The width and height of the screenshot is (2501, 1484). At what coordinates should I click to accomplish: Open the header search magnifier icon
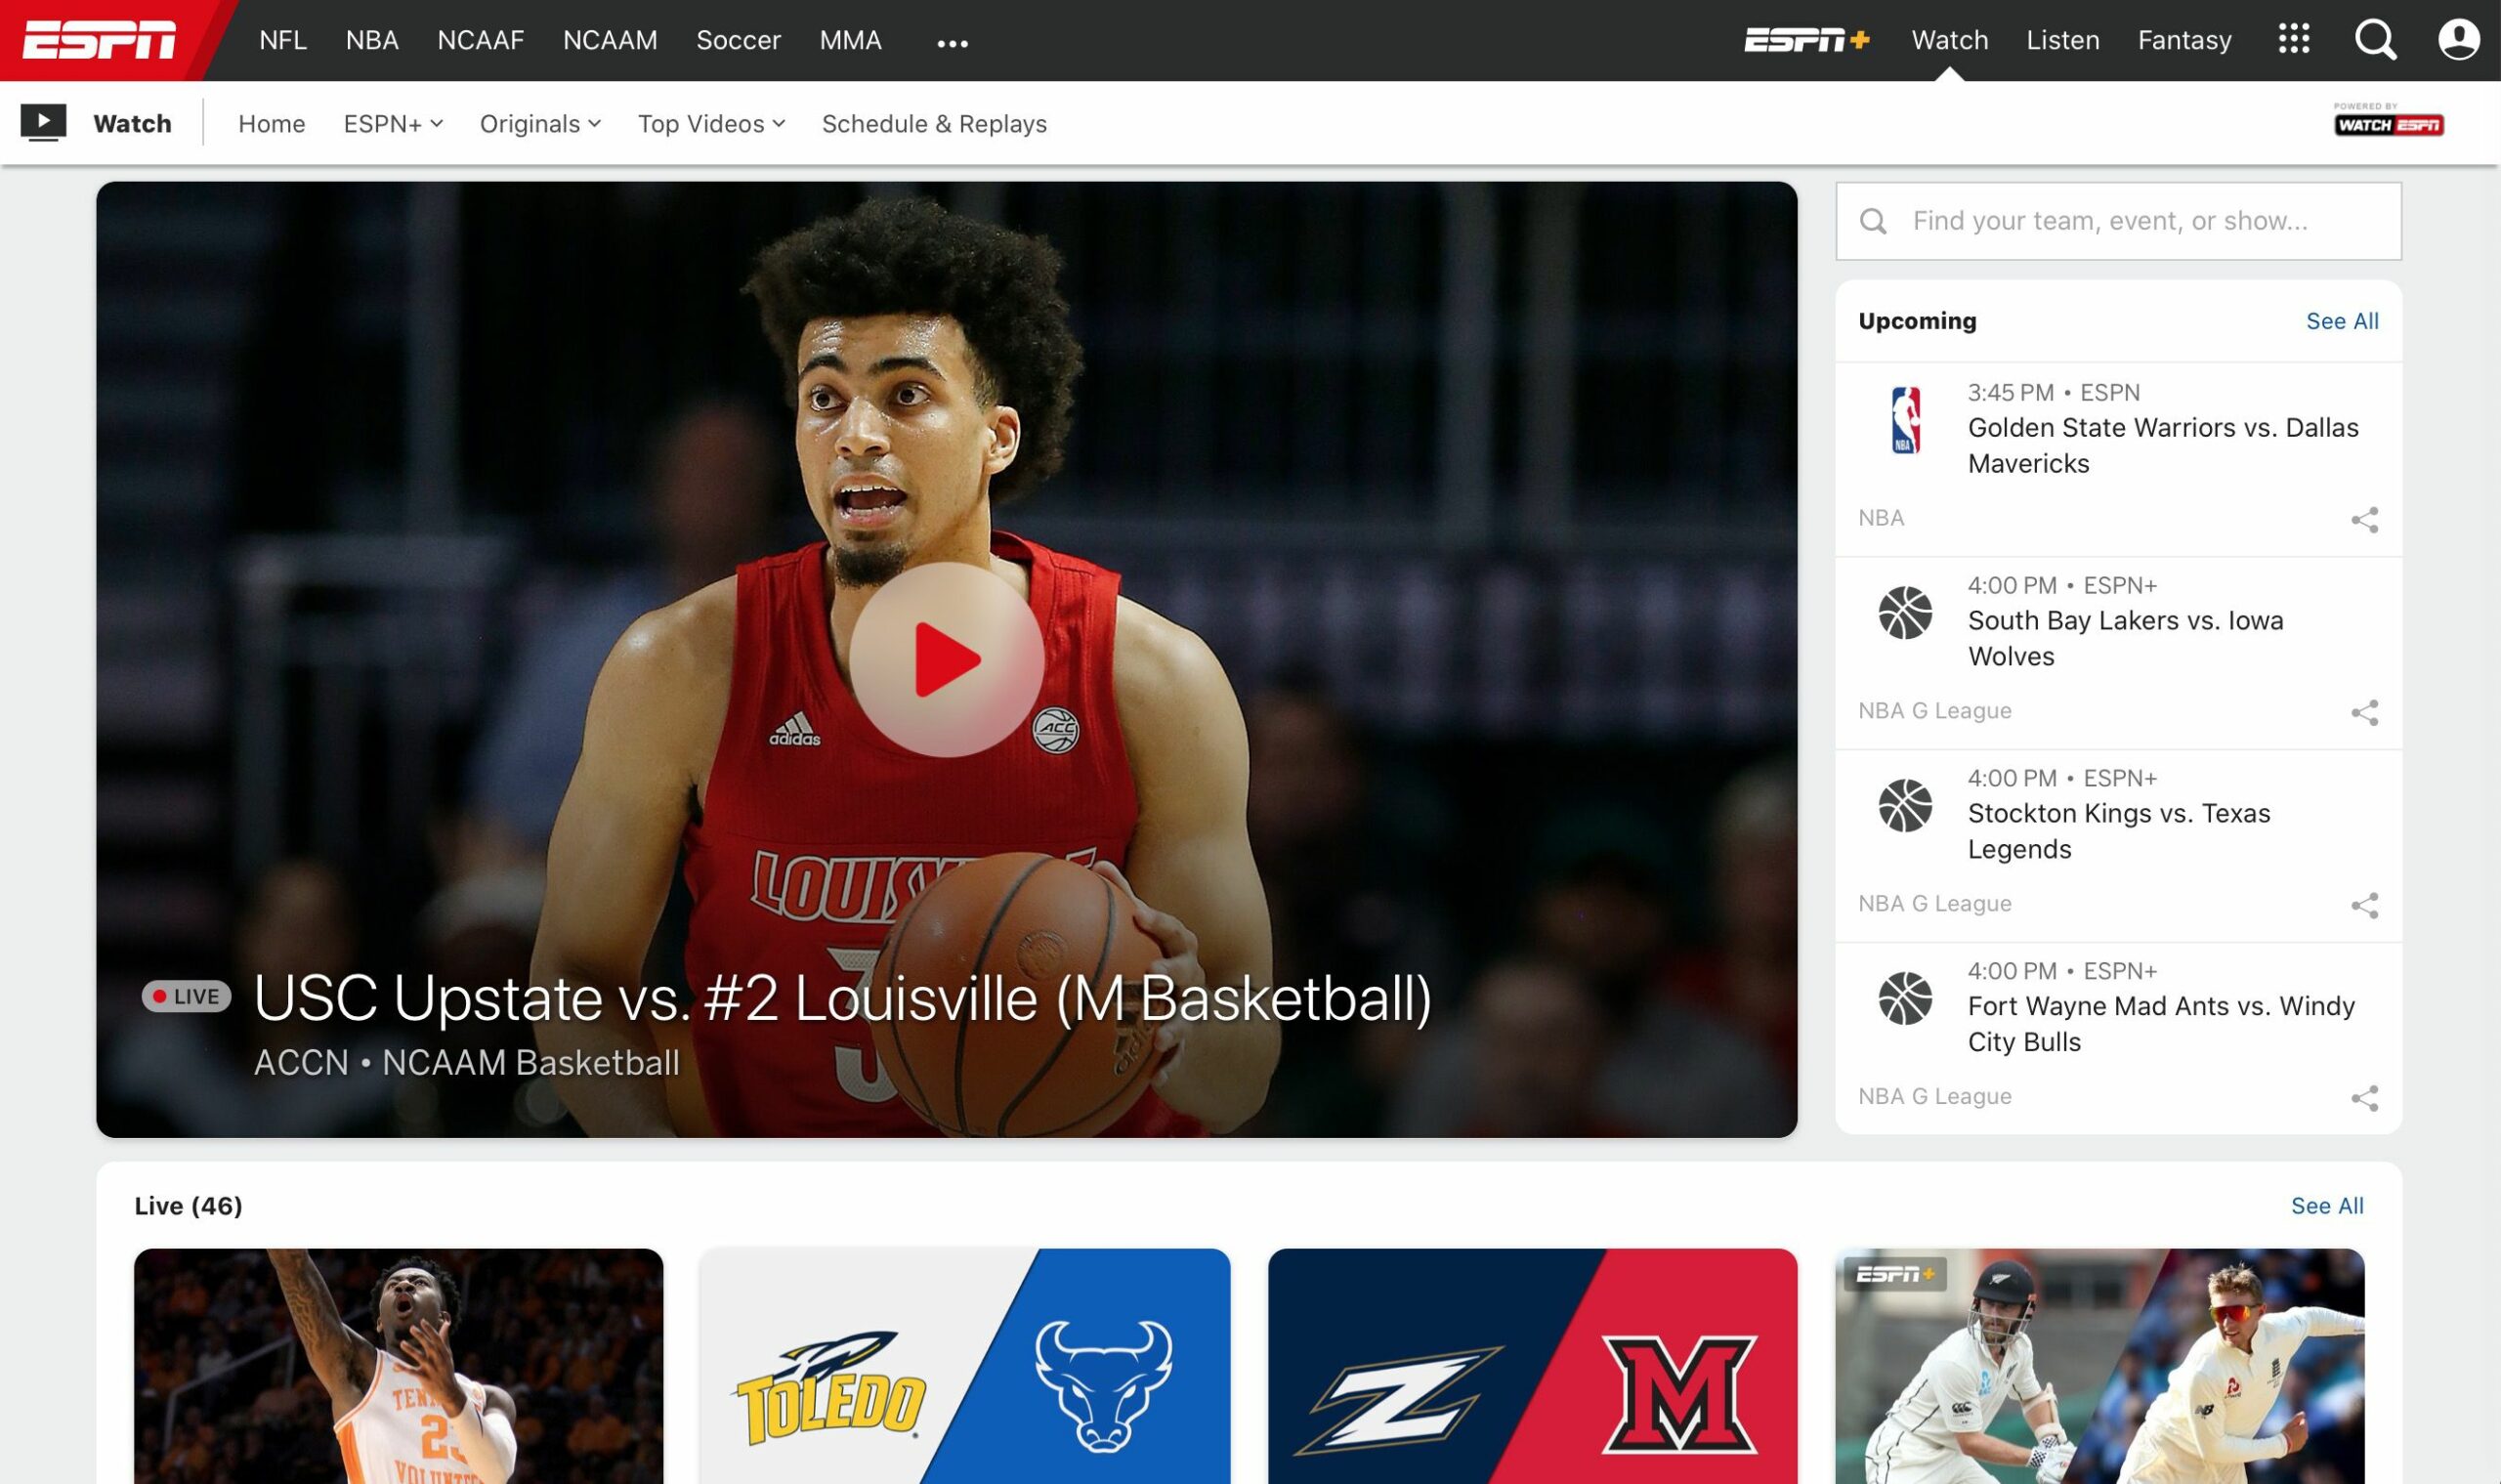tap(2375, 40)
